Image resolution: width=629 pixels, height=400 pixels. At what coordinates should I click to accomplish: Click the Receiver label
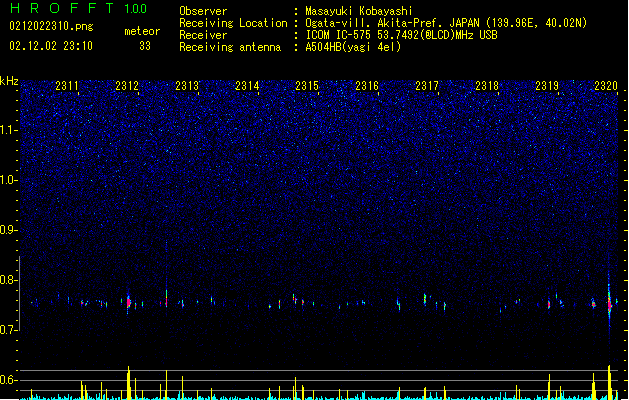[x=203, y=35]
